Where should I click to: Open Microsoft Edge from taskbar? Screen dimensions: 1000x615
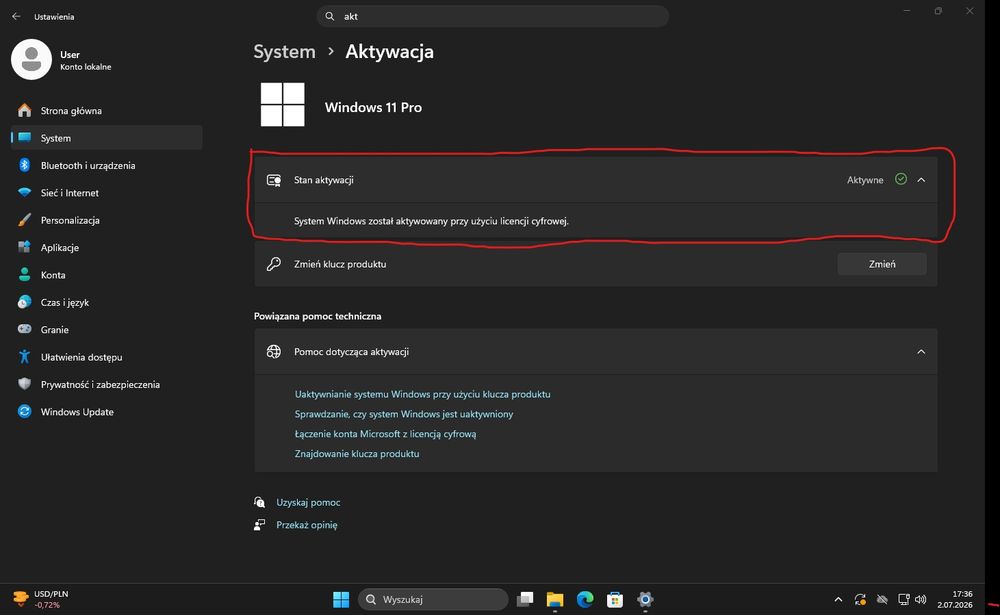[x=585, y=599]
